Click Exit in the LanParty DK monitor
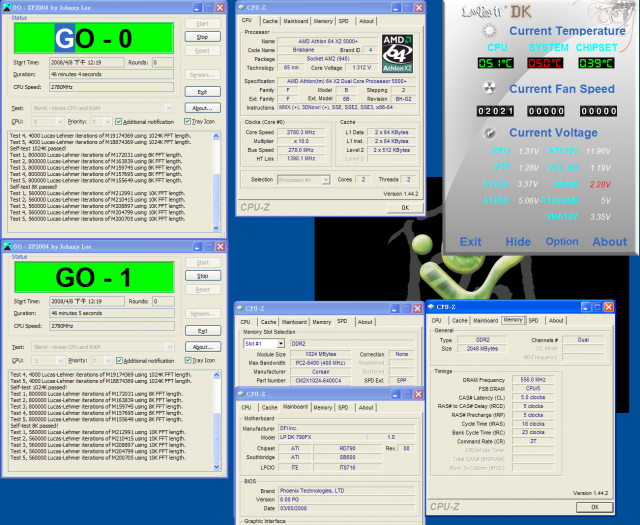The width and height of the screenshot is (640, 525). [x=470, y=242]
